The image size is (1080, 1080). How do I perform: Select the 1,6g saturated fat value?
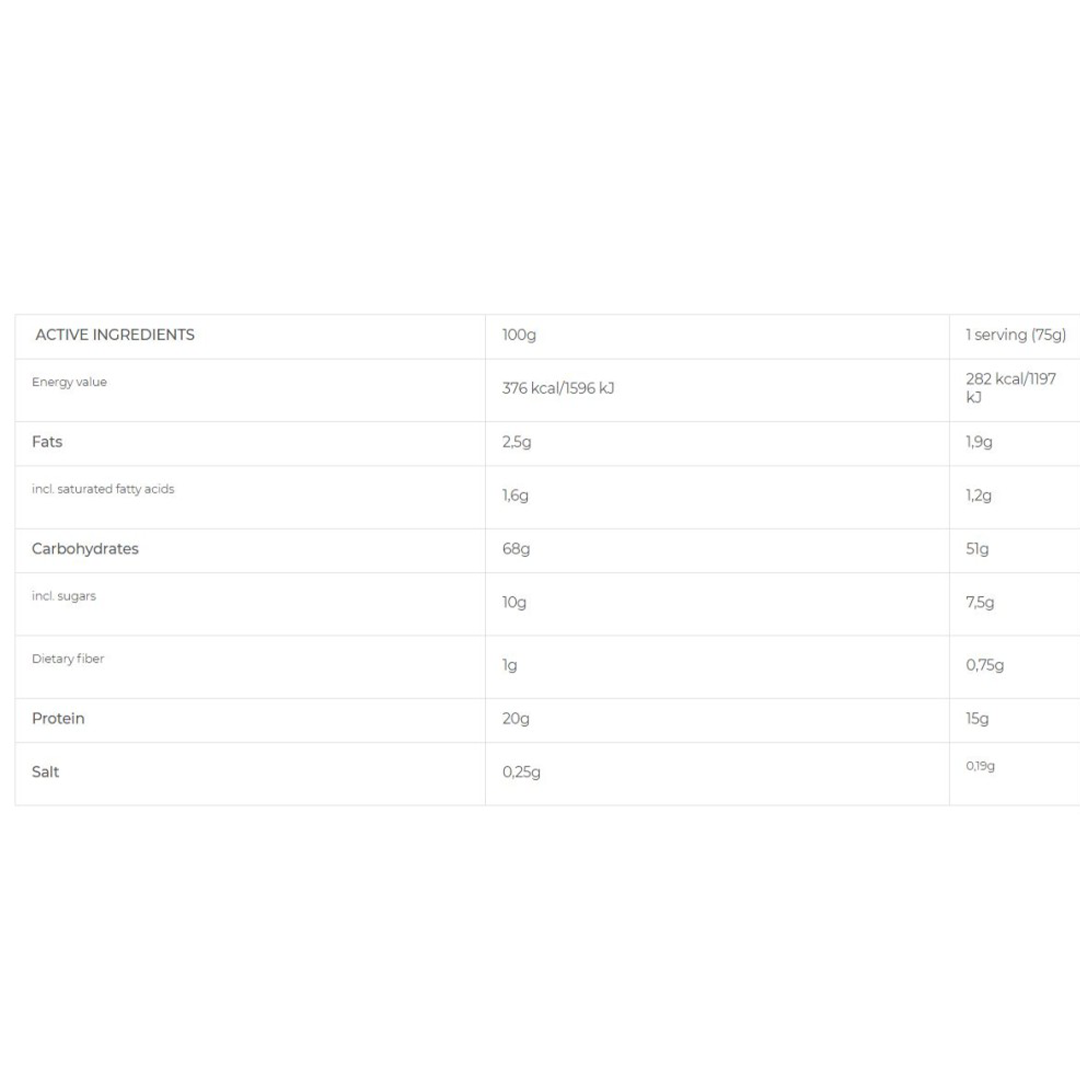pos(515,495)
